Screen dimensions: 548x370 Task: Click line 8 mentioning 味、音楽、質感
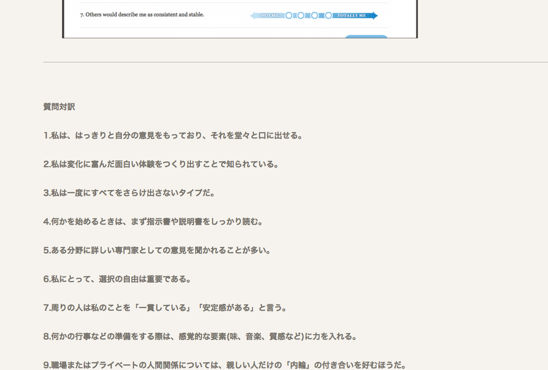pyautogui.click(x=200, y=336)
